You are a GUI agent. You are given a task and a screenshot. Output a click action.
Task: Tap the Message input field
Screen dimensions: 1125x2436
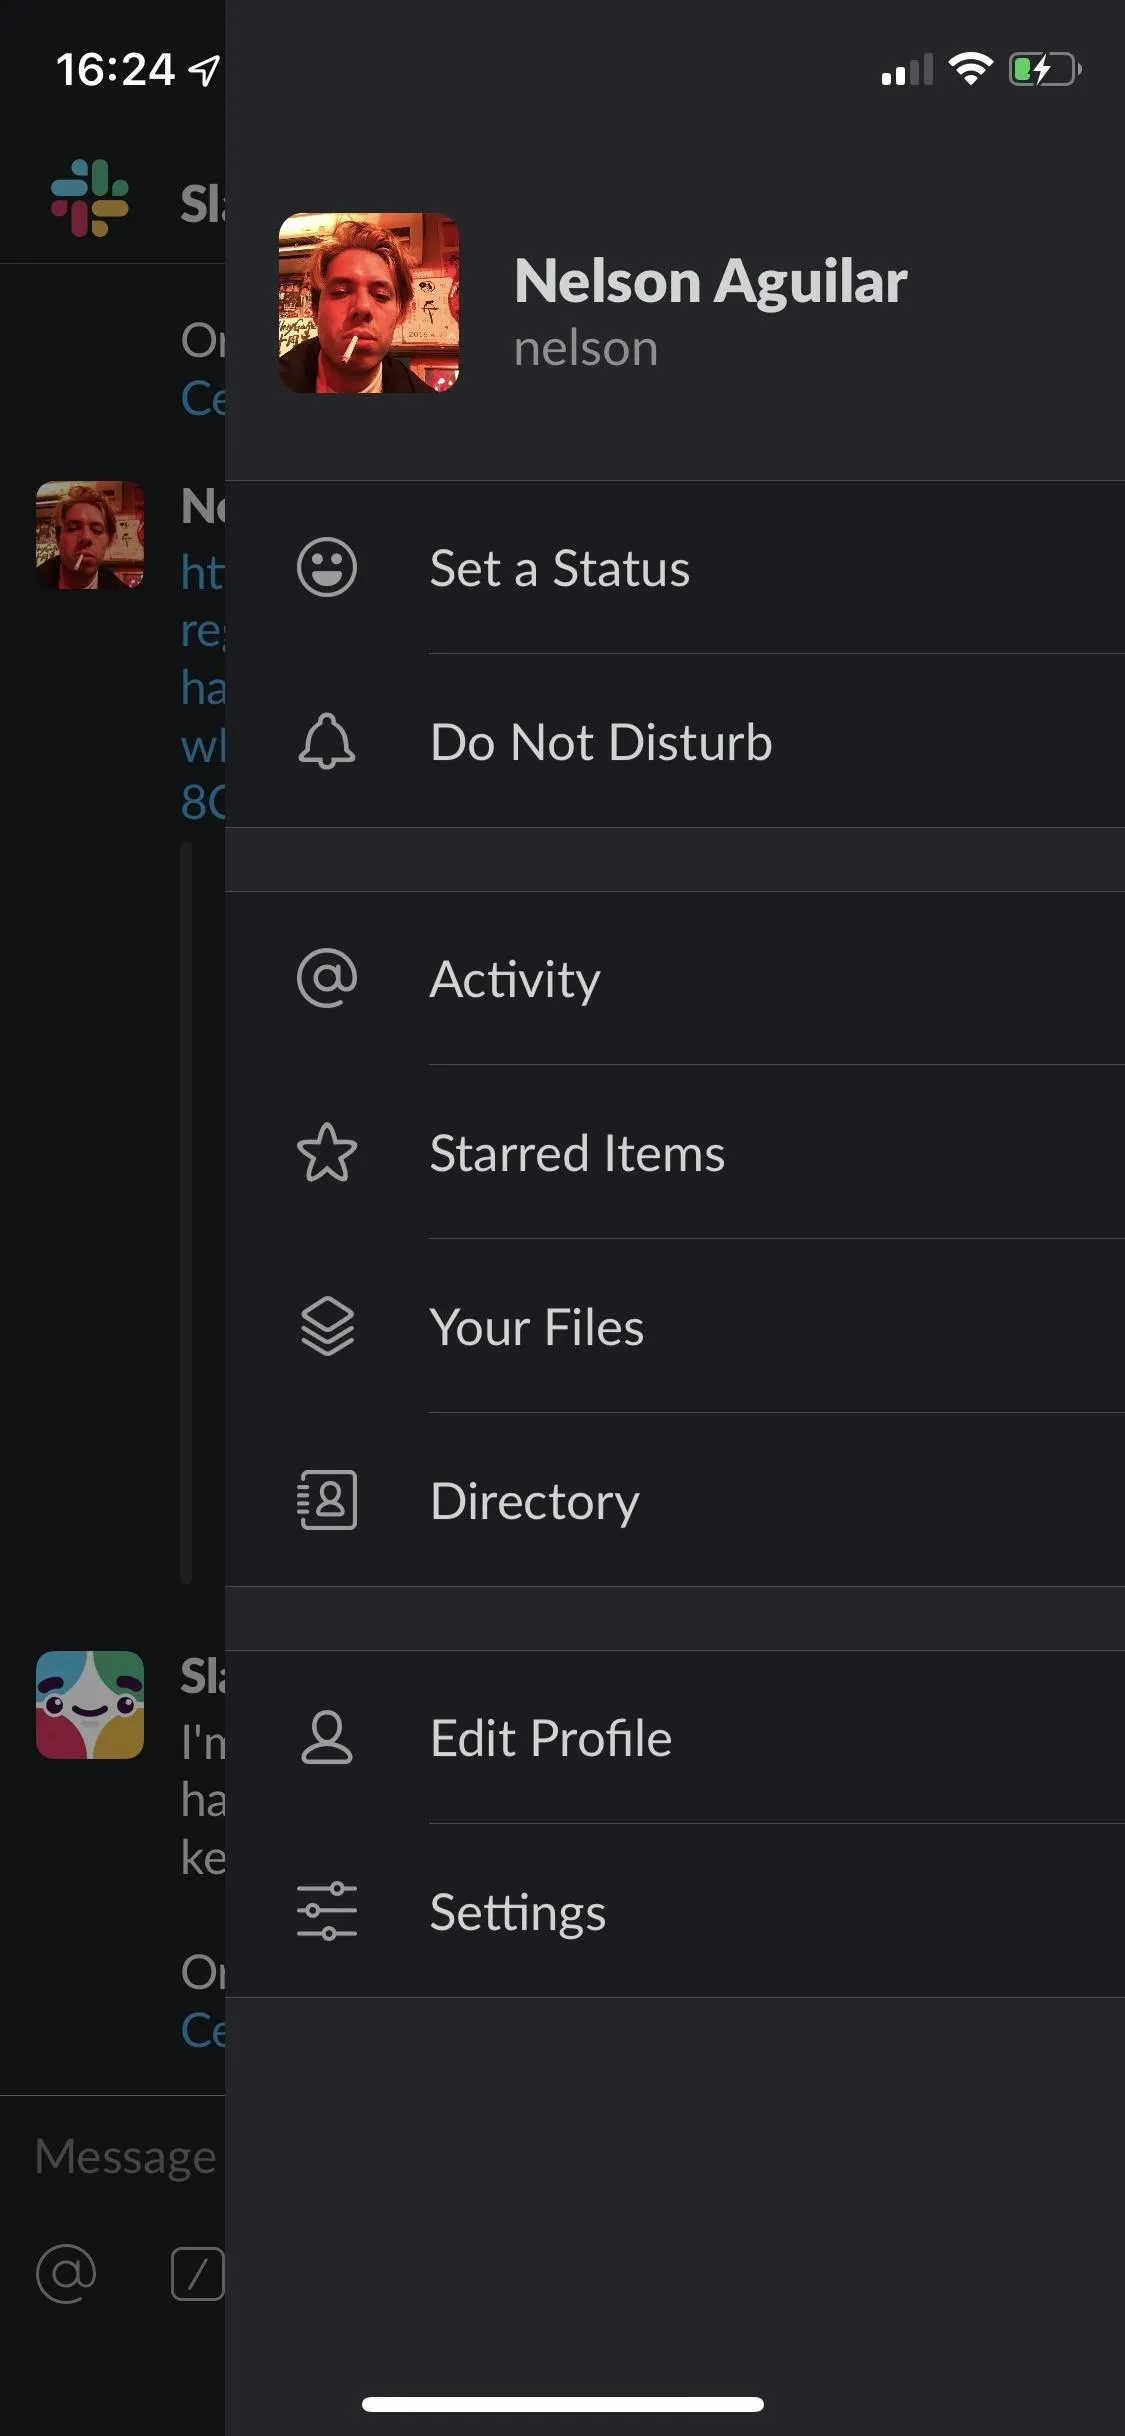(112, 2157)
